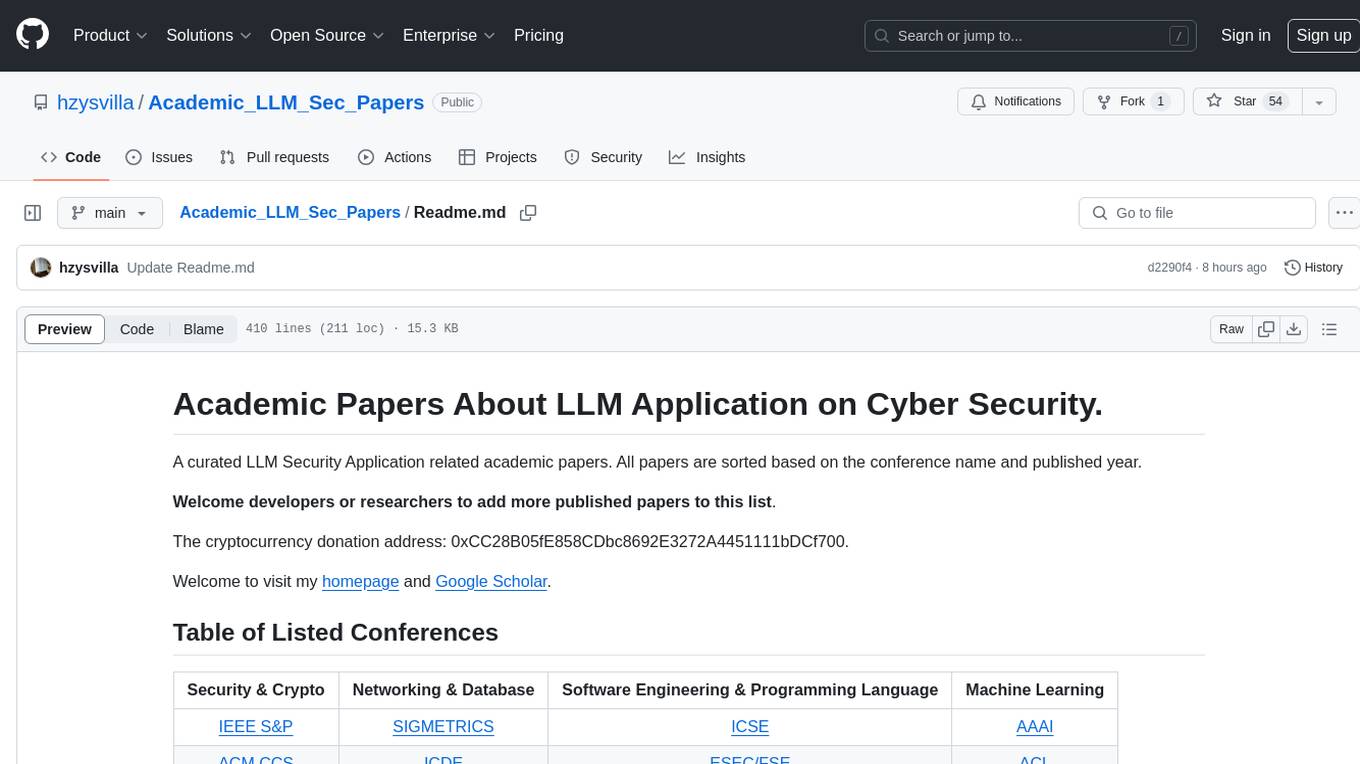Open hzysvilla avatar in commit row
This screenshot has height=764, width=1360.
[41, 267]
